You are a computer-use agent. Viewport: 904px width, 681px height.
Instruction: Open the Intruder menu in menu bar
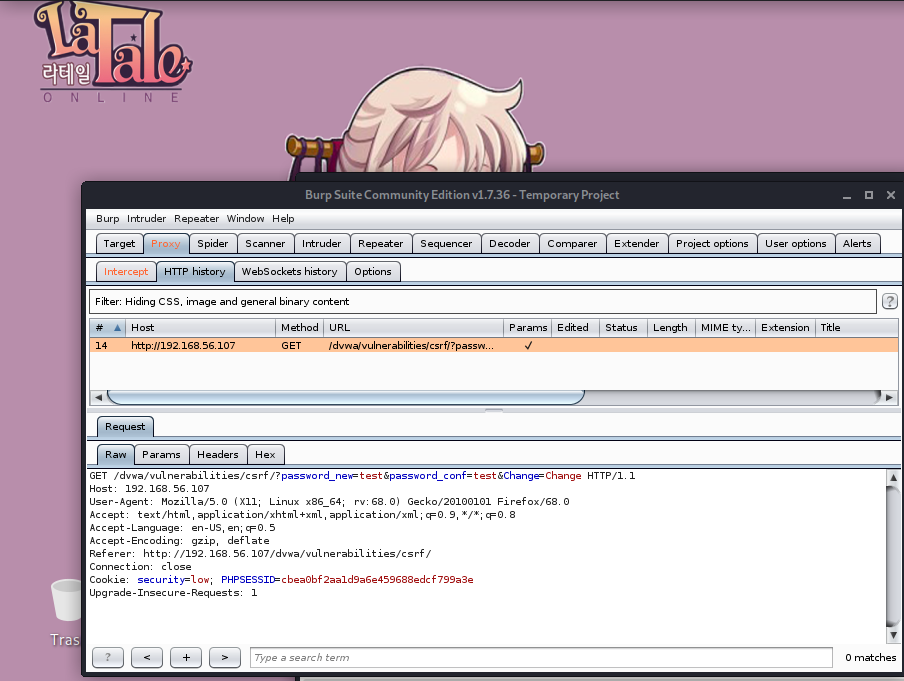(146, 219)
